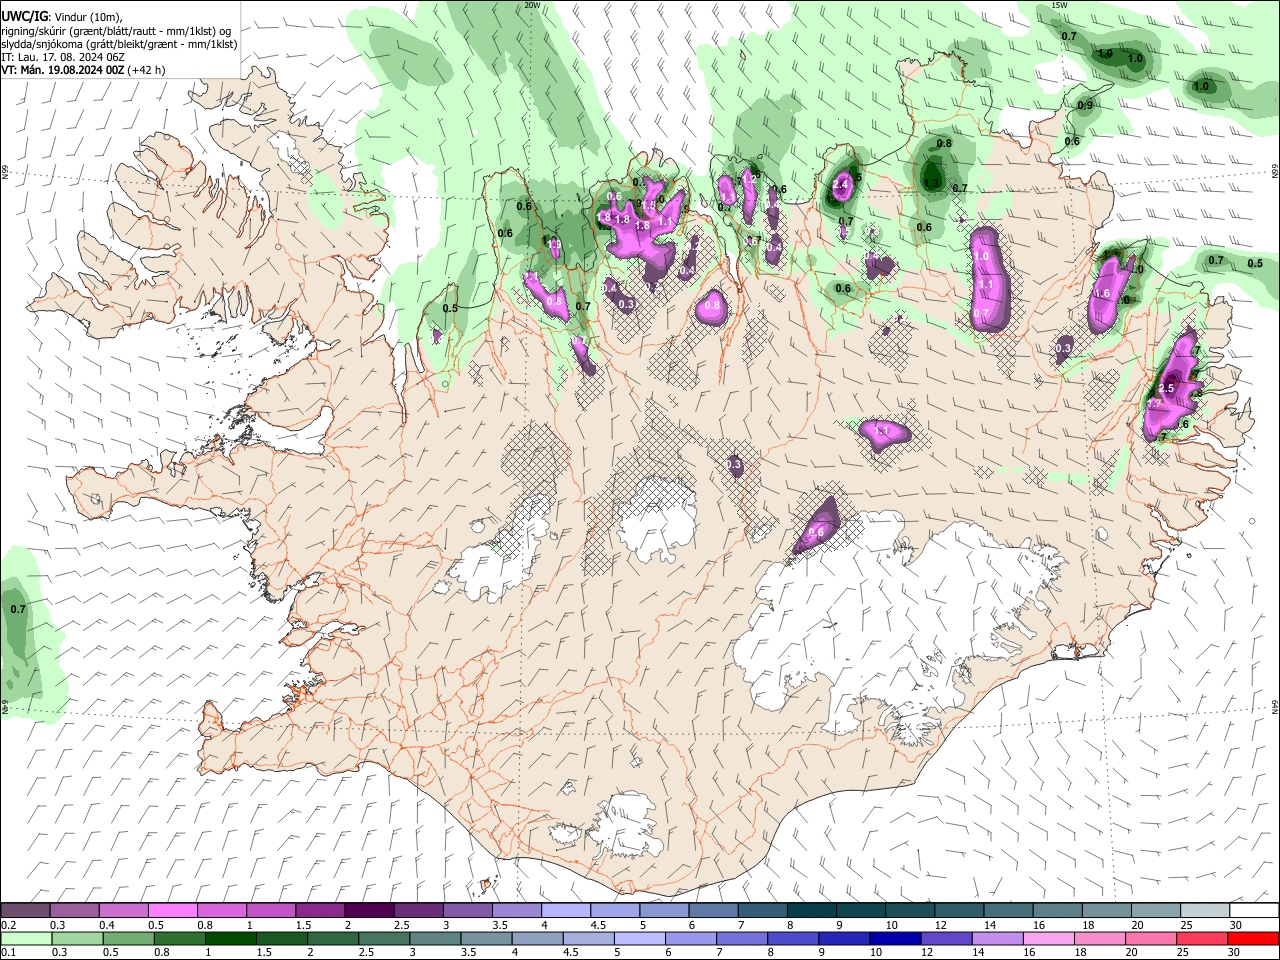Select the upper legend swatch starting at 18
Image resolution: width=1280 pixels, height=960 pixels.
pos(1106,911)
